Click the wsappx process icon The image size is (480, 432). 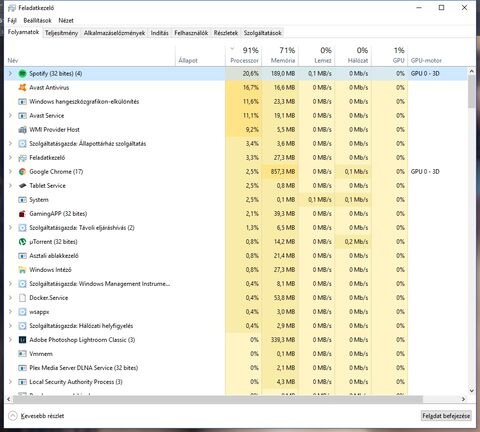point(22,311)
